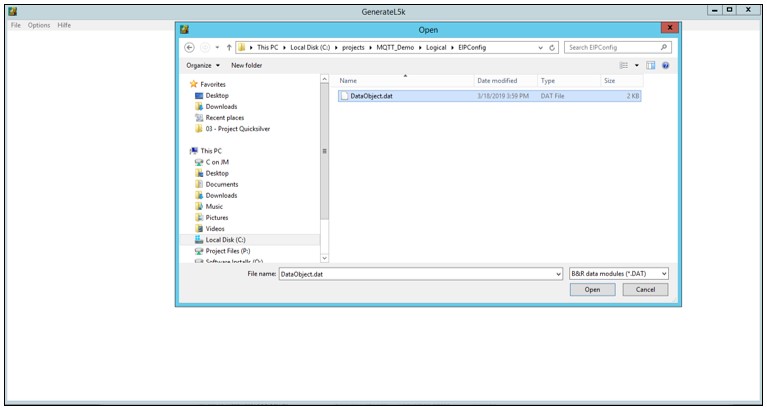
Task: Click the Back navigation arrow
Action: tap(190, 47)
